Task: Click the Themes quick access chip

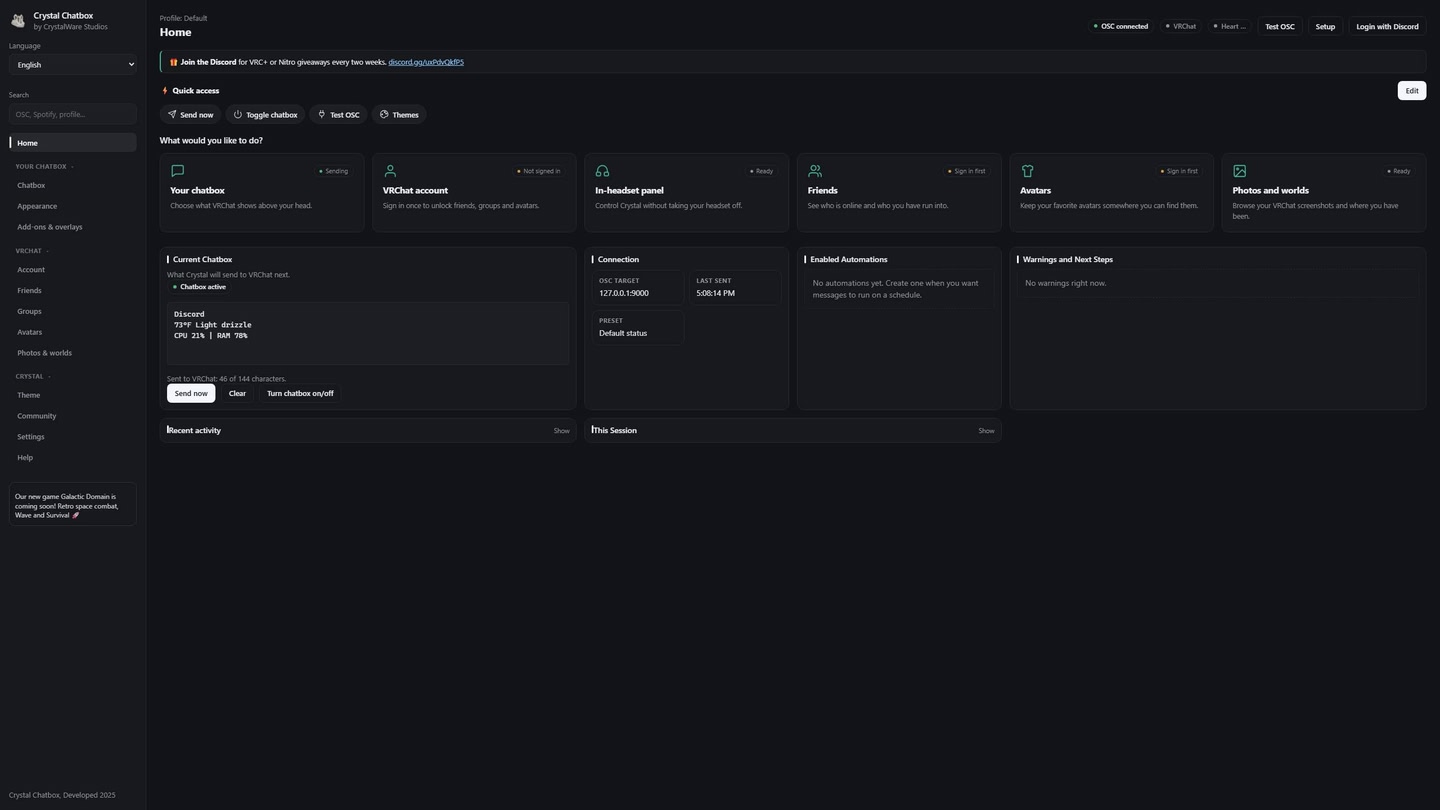Action: [398, 115]
